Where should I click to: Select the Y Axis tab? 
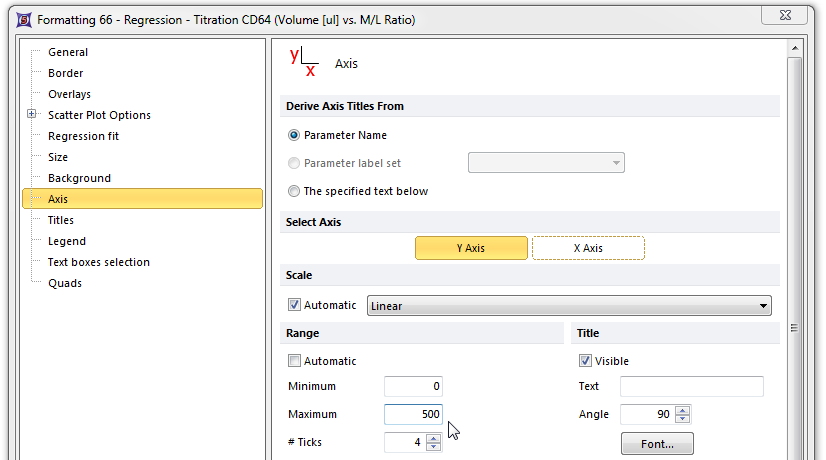click(x=471, y=248)
